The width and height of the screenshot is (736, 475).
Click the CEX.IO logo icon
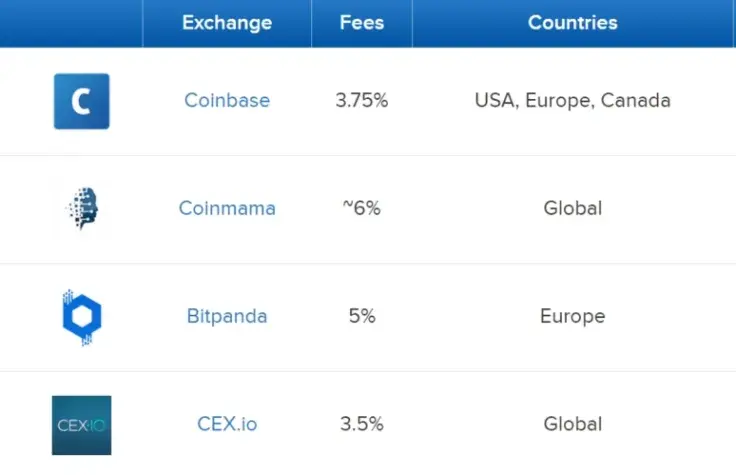pos(81,425)
